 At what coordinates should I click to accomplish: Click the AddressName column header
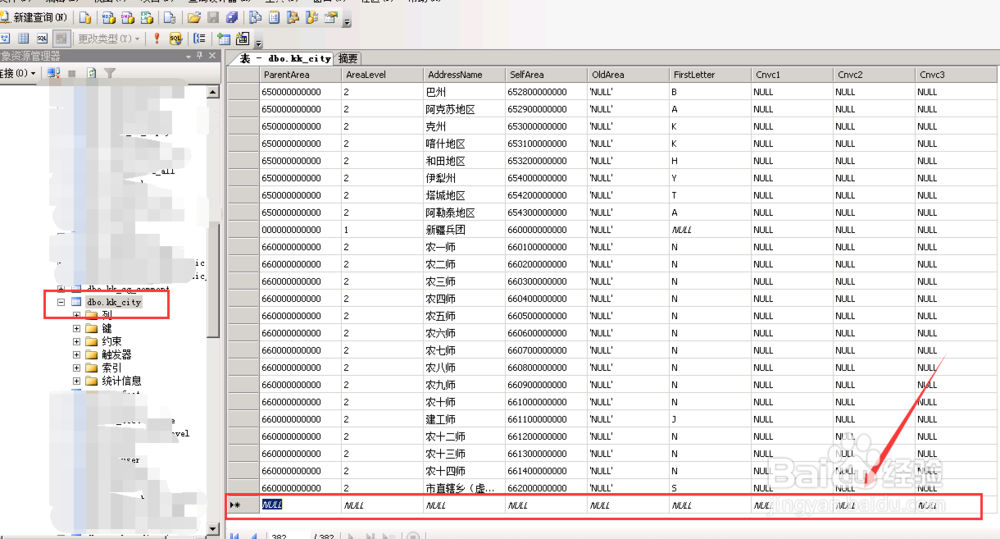464,75
